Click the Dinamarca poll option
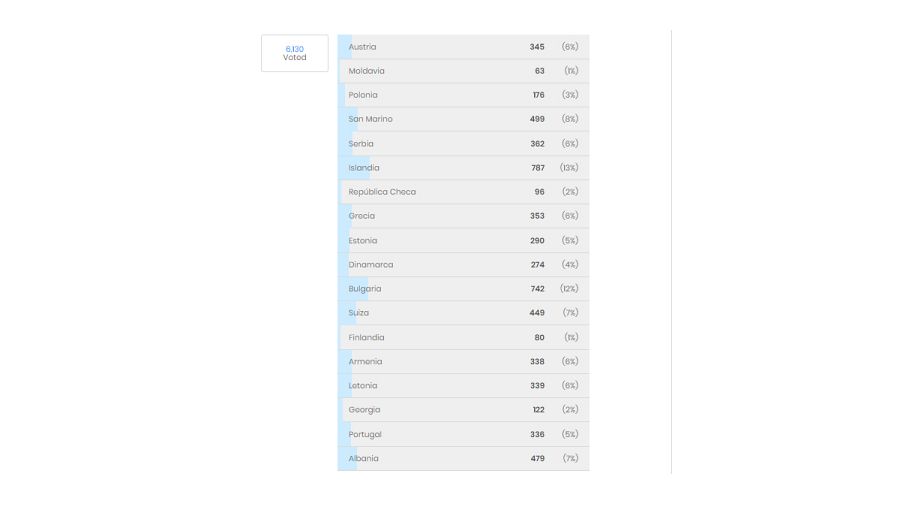Screen dimensions: 900x507 [463, 265]
